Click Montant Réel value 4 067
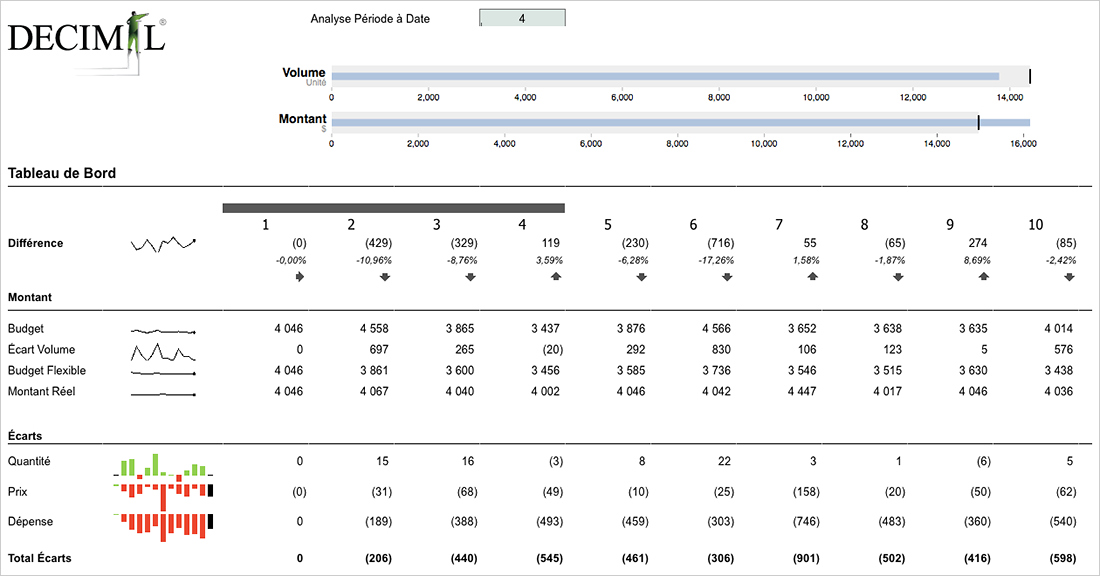The image size is (1100, 576). [x=374, y=391]
